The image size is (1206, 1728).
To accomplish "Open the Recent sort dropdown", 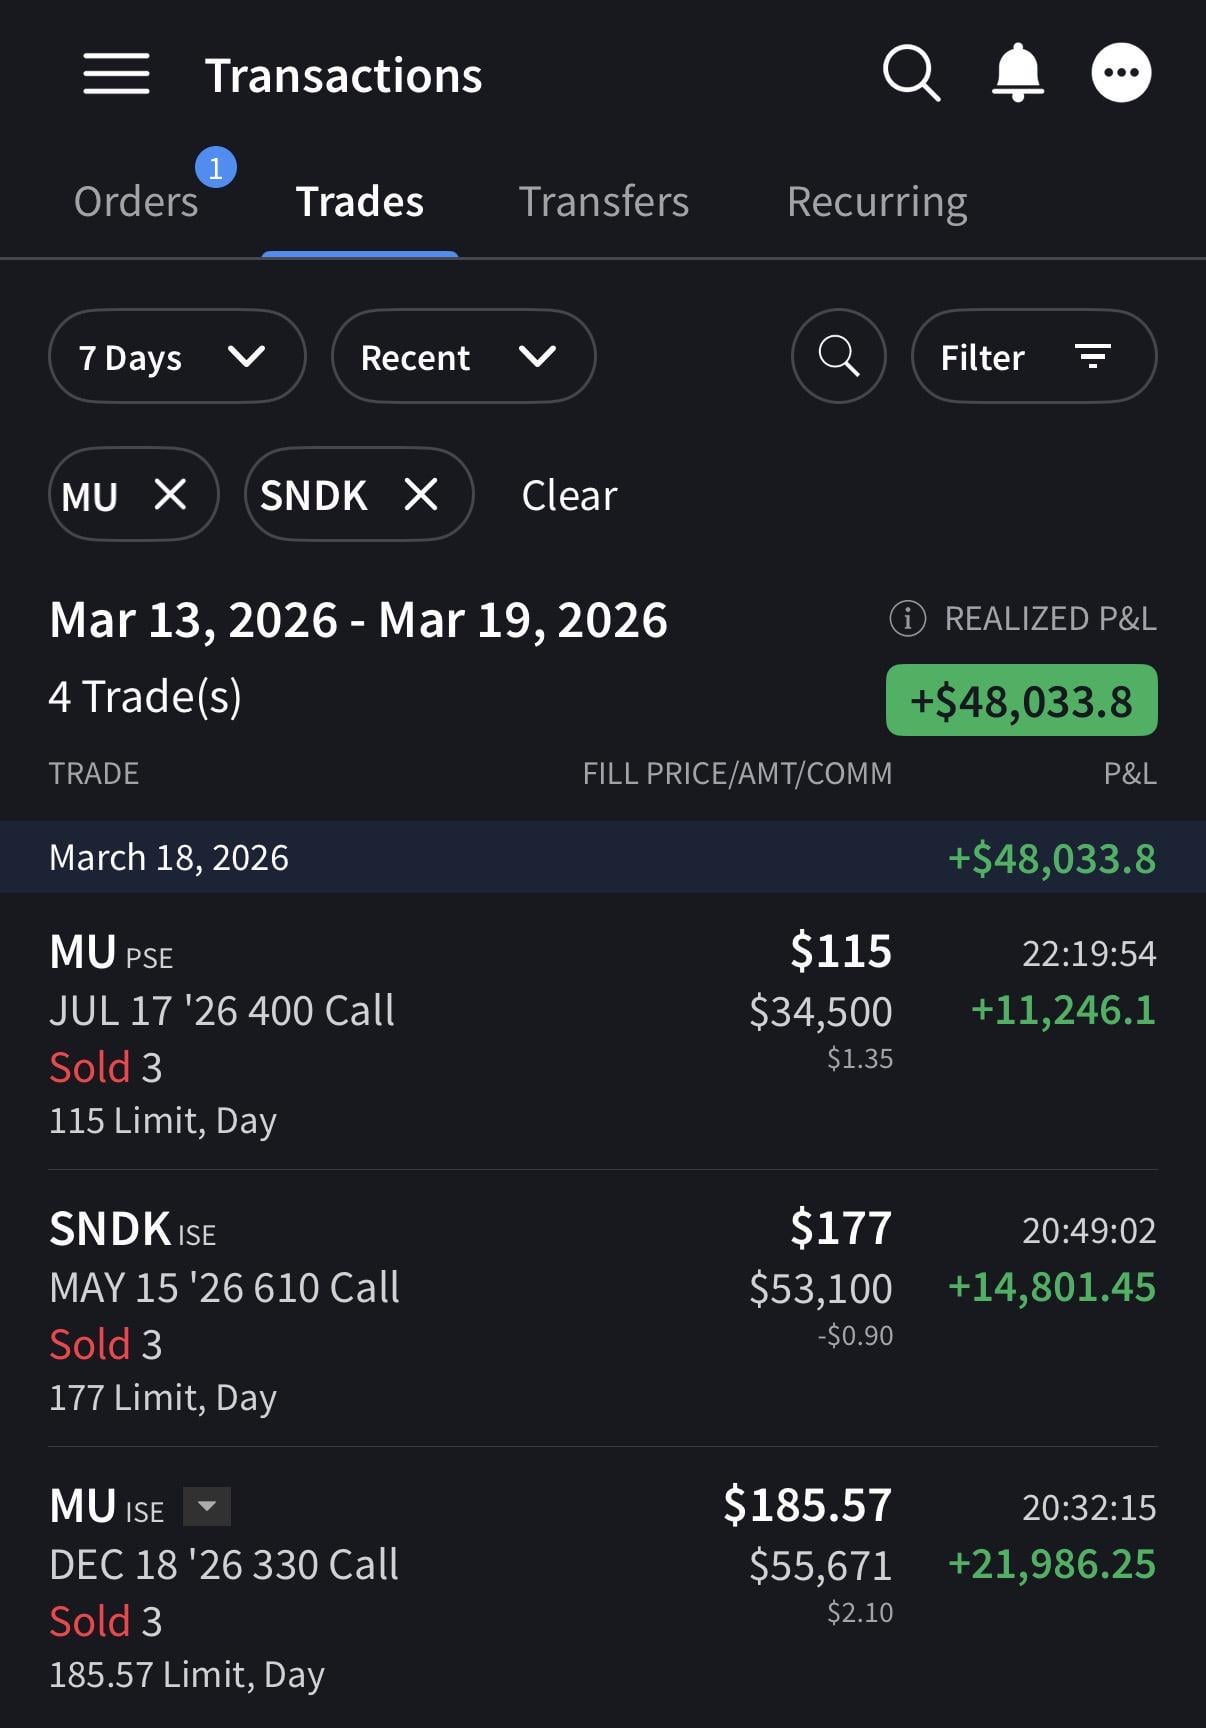I will click(462, 356).
